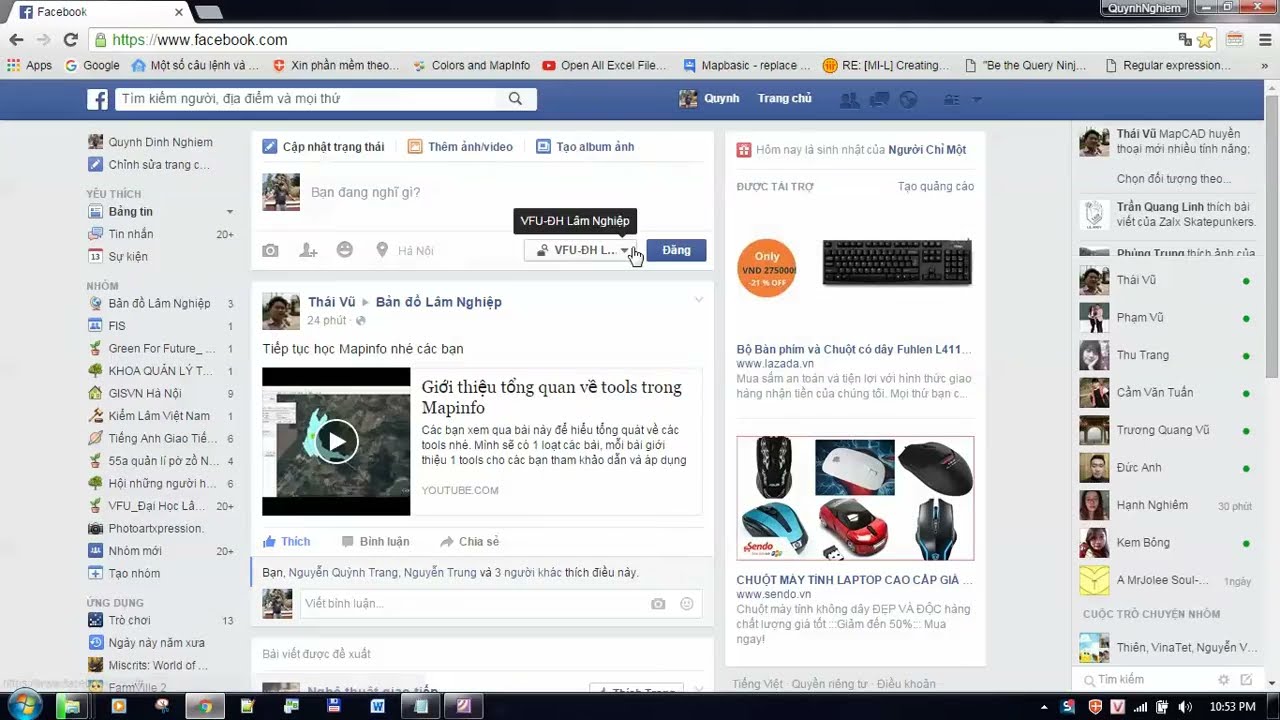This screenshot has height=720, width=1280.
Task: Click the search magnifier icon in Facebook header
Action: [x=515, y=99]
